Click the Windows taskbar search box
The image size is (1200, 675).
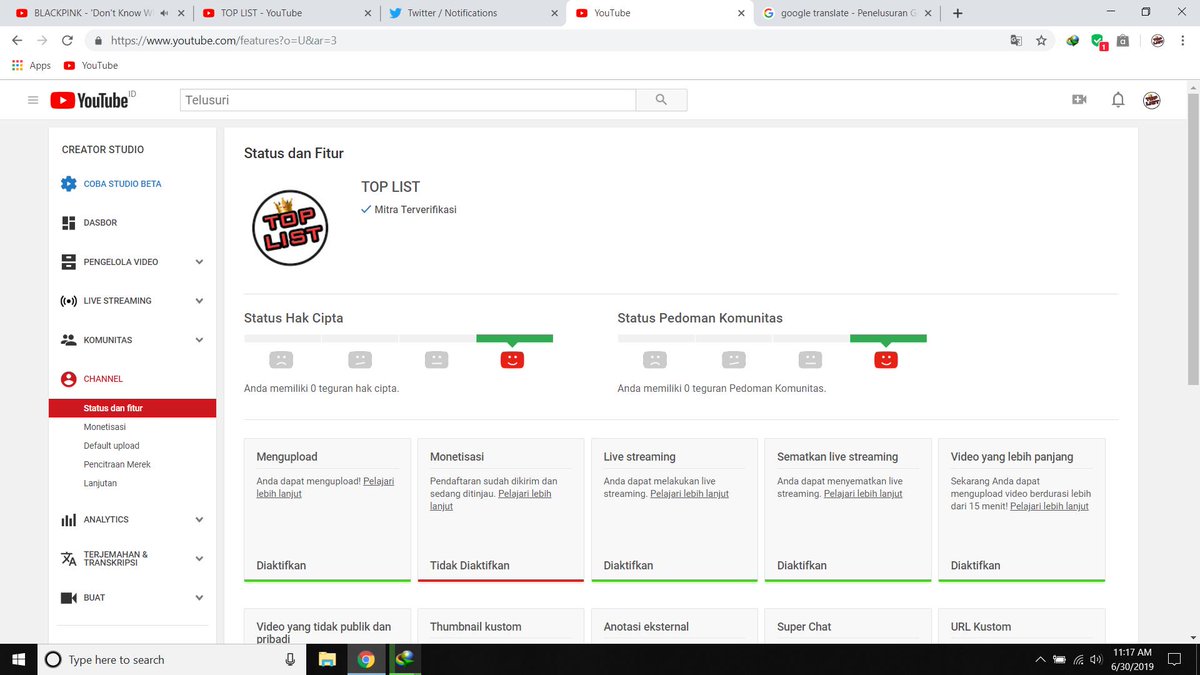(x=170, y=659)
